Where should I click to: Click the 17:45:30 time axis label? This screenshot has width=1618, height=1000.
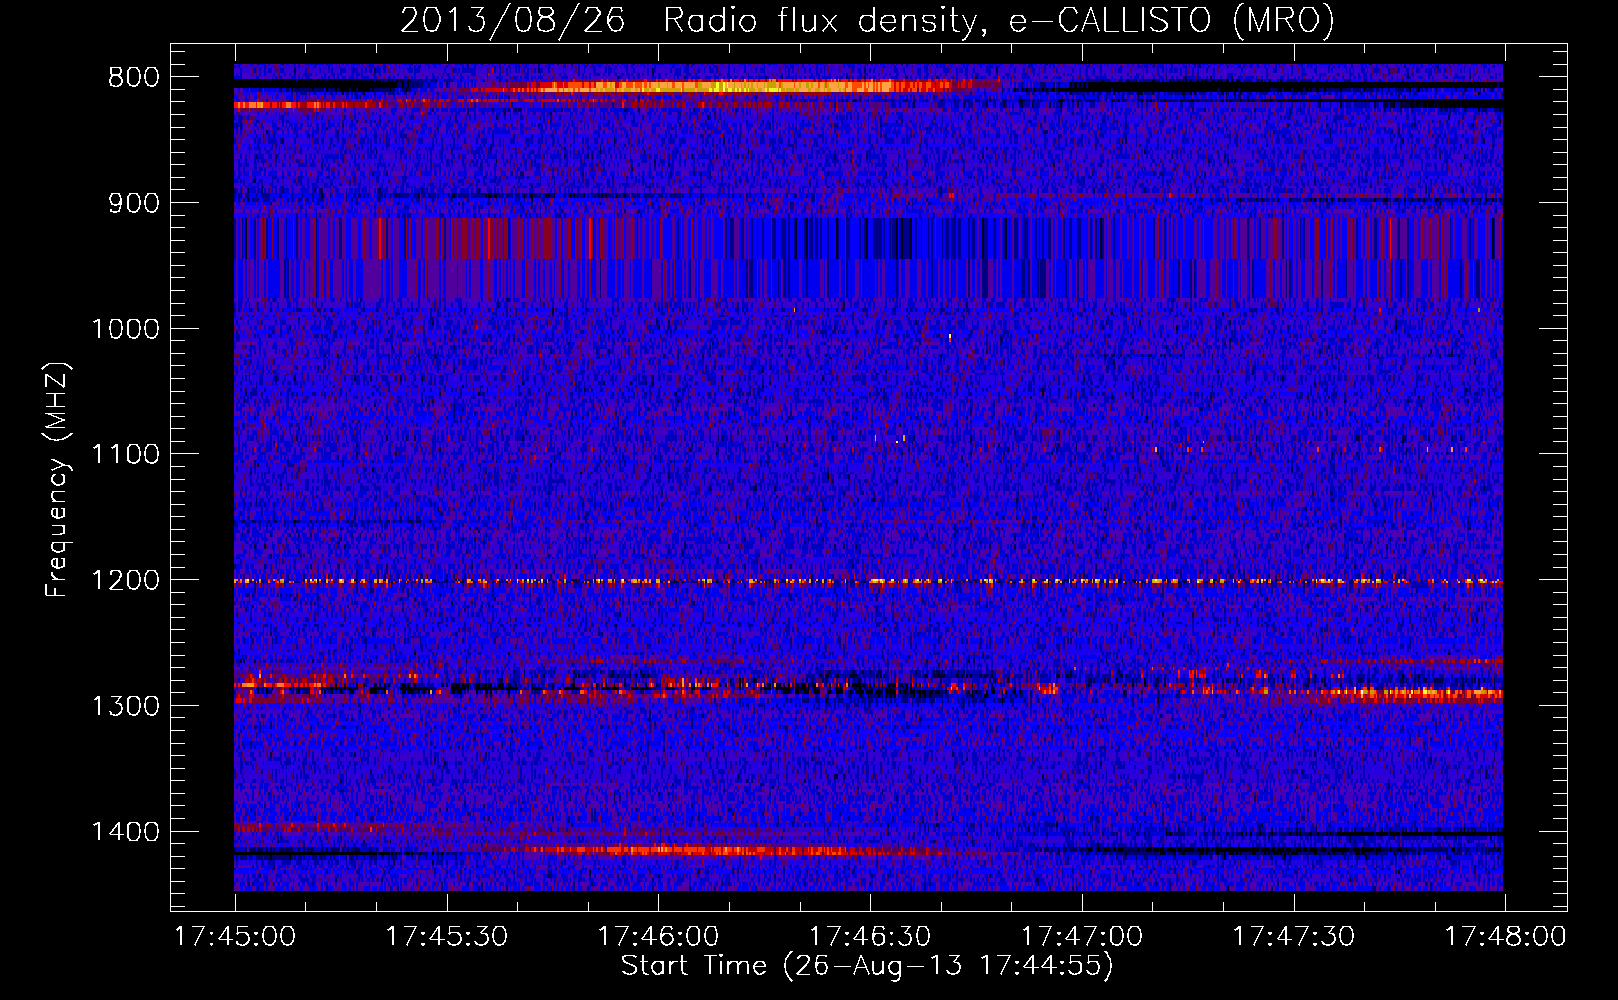coord(446,937)
